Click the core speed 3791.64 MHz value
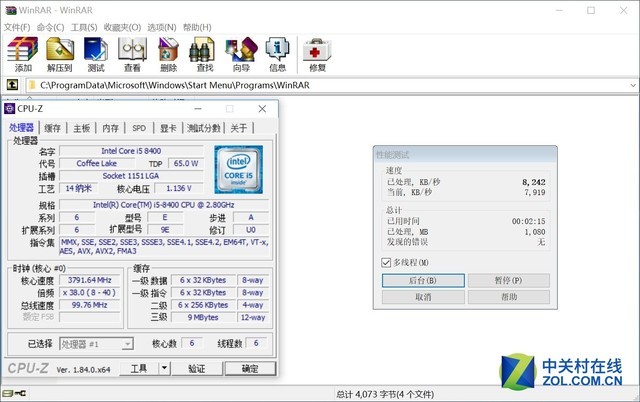 [x=89, y=280]
